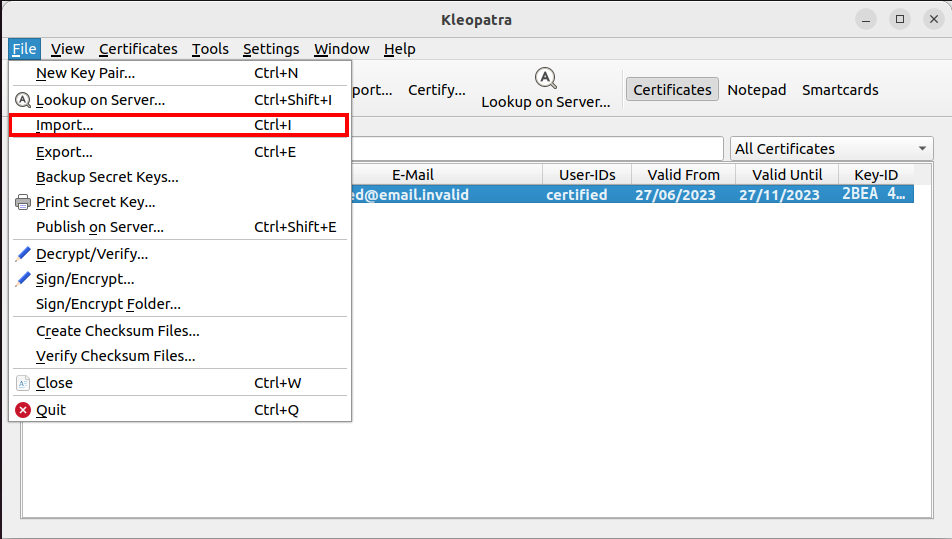
Task: Sort by the E-Mail column header
Action: click(x=413, y=175)
